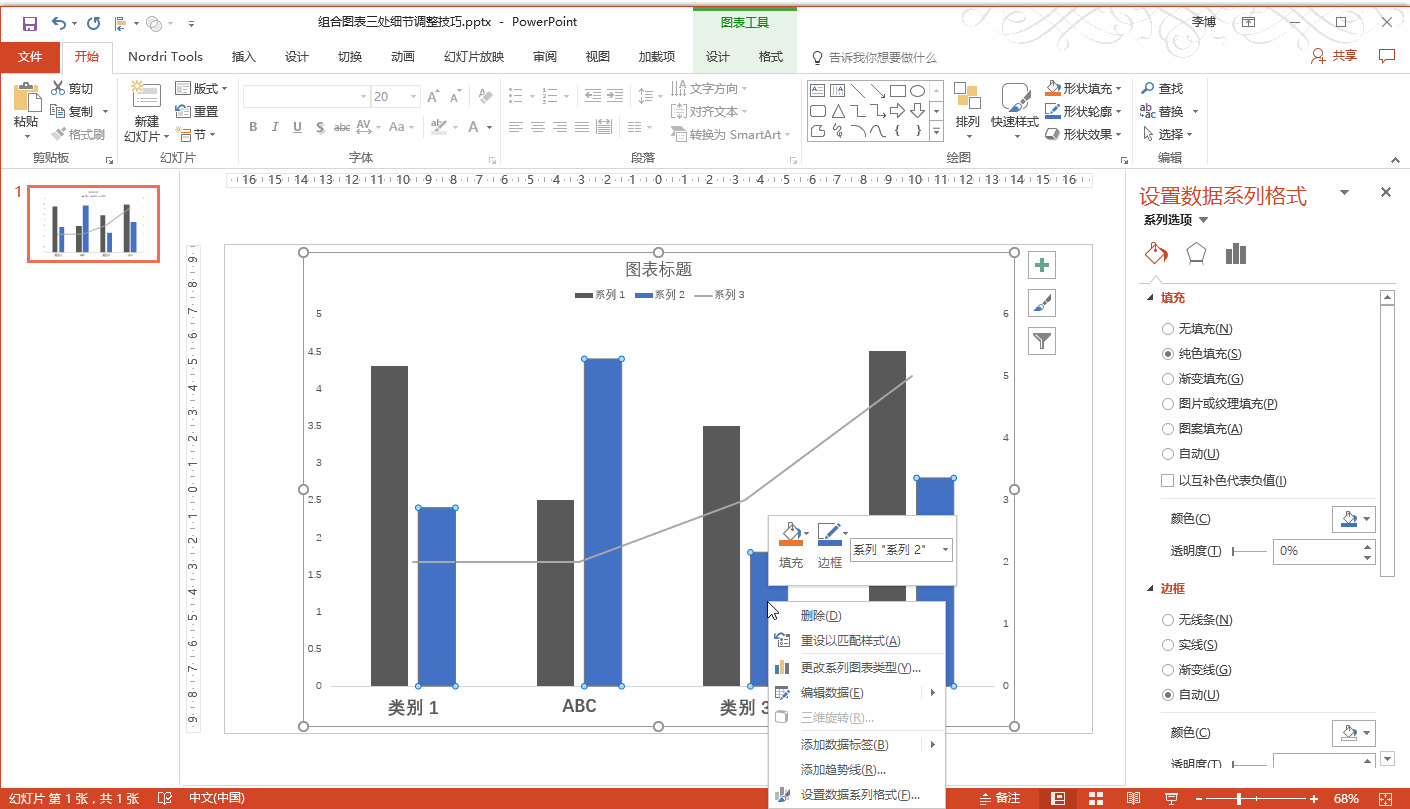Click the 格式刷 format painter
The width and height of the screenshot is (1410, 809).
tap(78, 134)
